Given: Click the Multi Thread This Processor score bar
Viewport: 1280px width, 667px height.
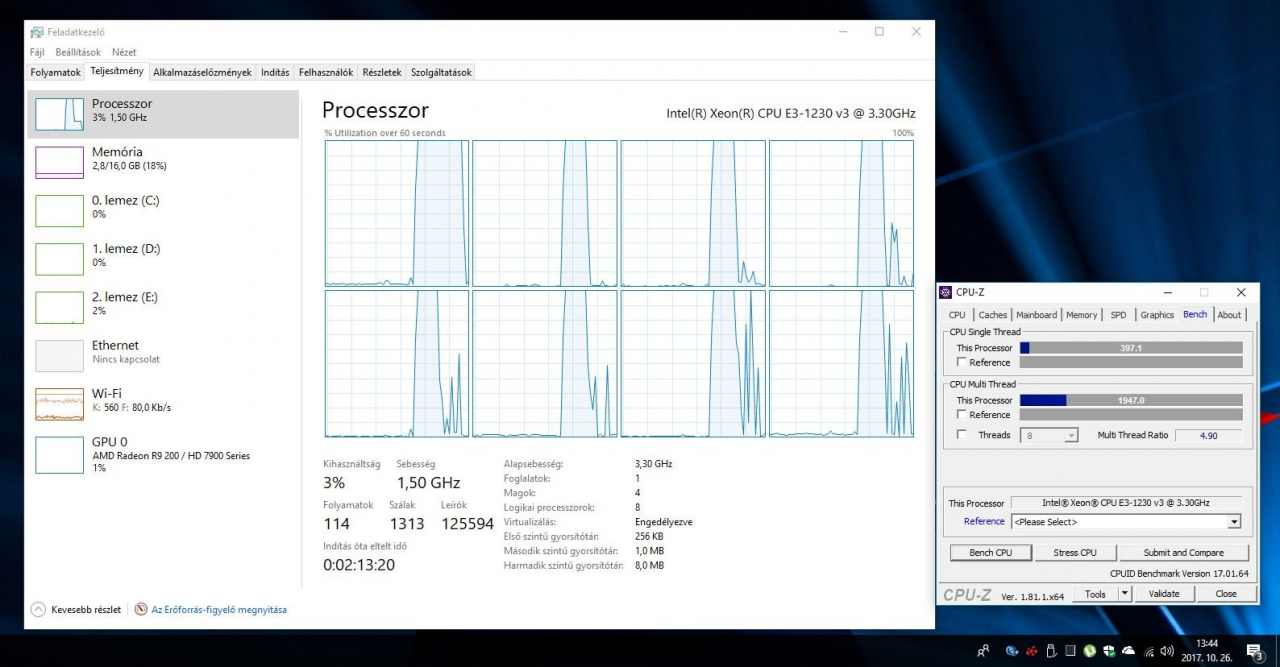Looking at the screenshot, I should pos(1131,400).
